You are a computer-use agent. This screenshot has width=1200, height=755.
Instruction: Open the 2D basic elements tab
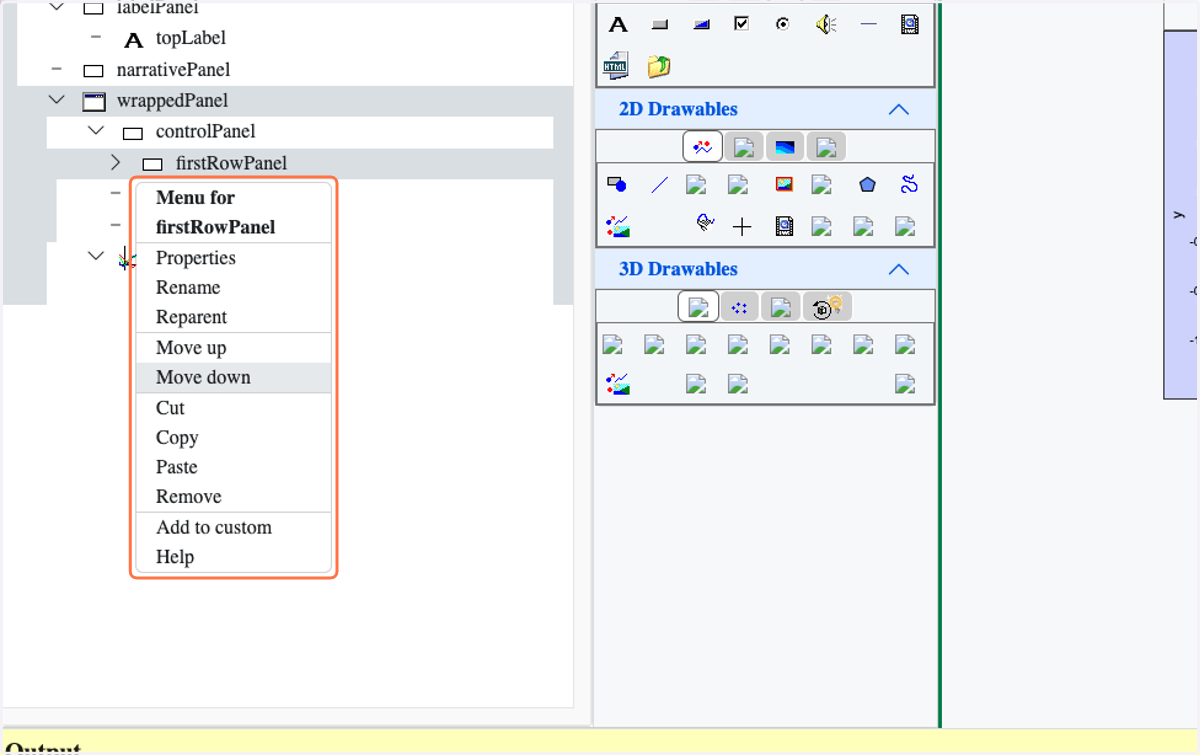[703, 146]
